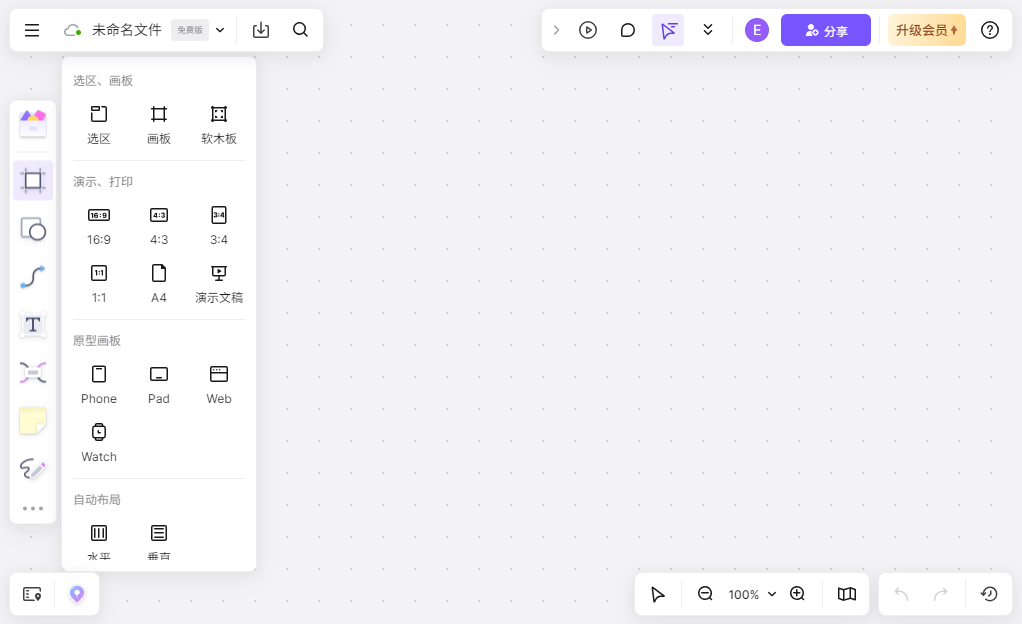Screen dimensions: 1022x624
Task: Choose horizontal auto layout 水平
Action: (x=99, y=542)
